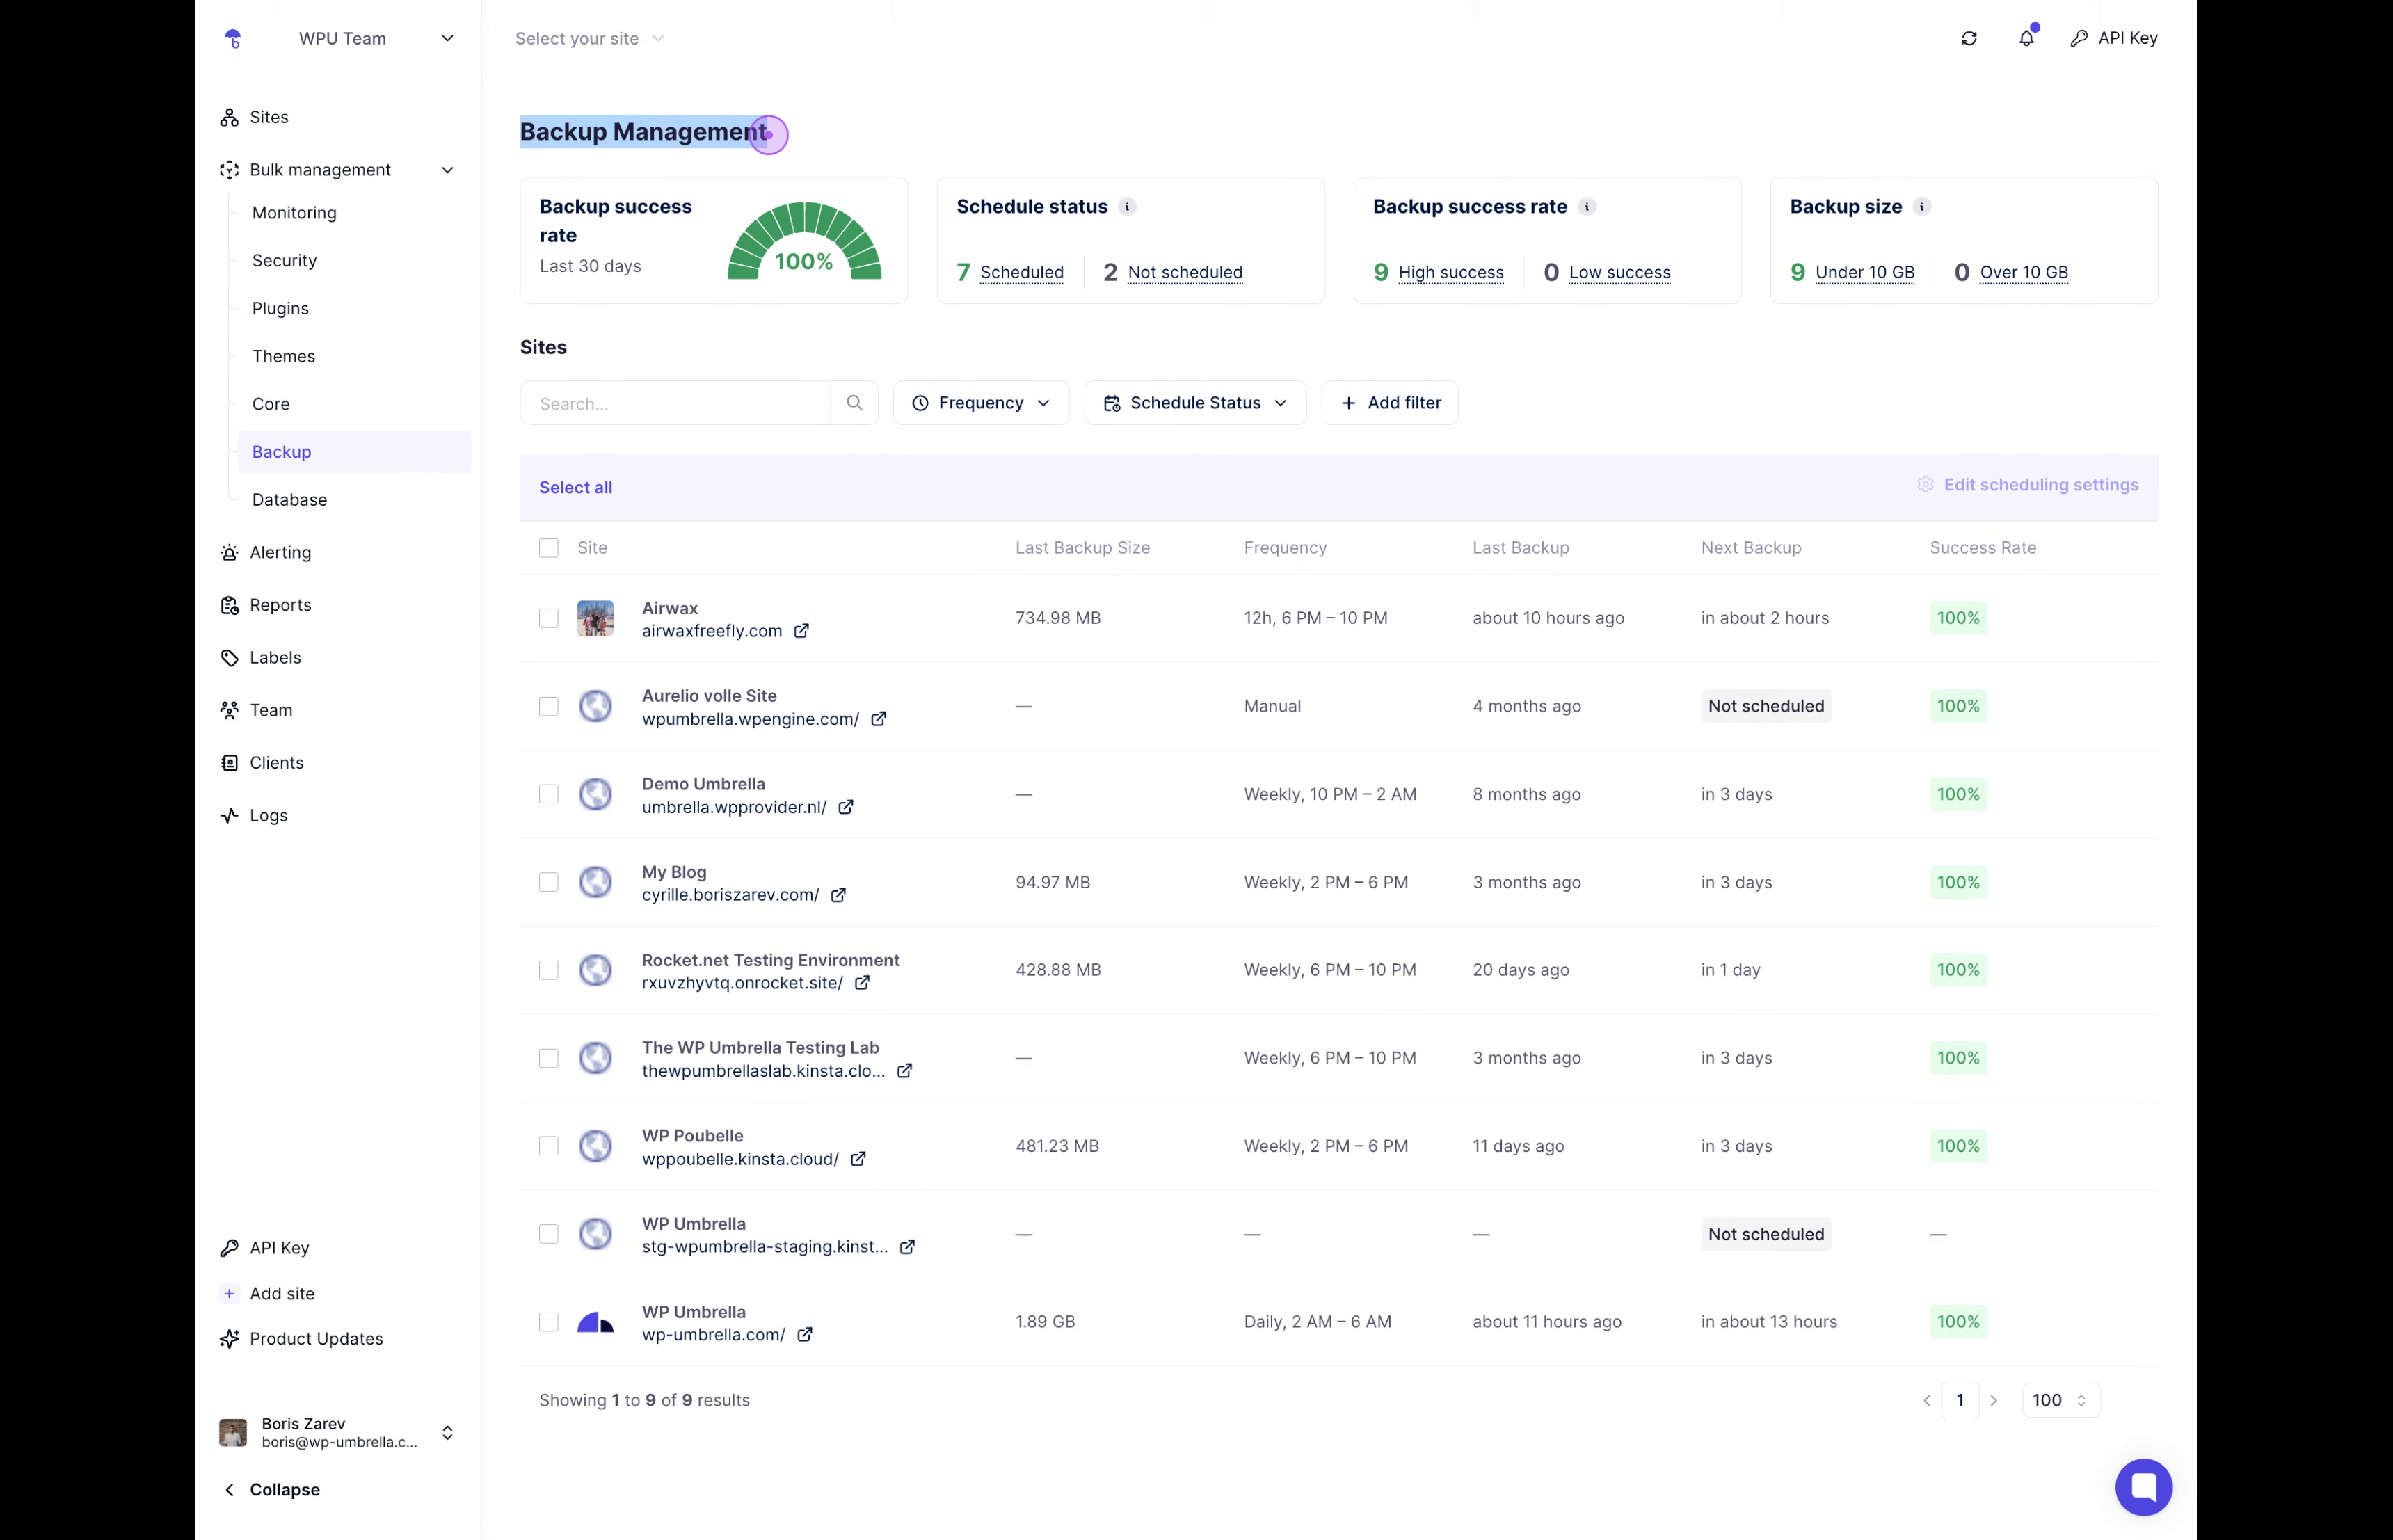Open the Frequency filter dropdown
Image resolution: width=2393 pixels, height=1540 pixels.
pyautogui.click(x=981, y=403)
